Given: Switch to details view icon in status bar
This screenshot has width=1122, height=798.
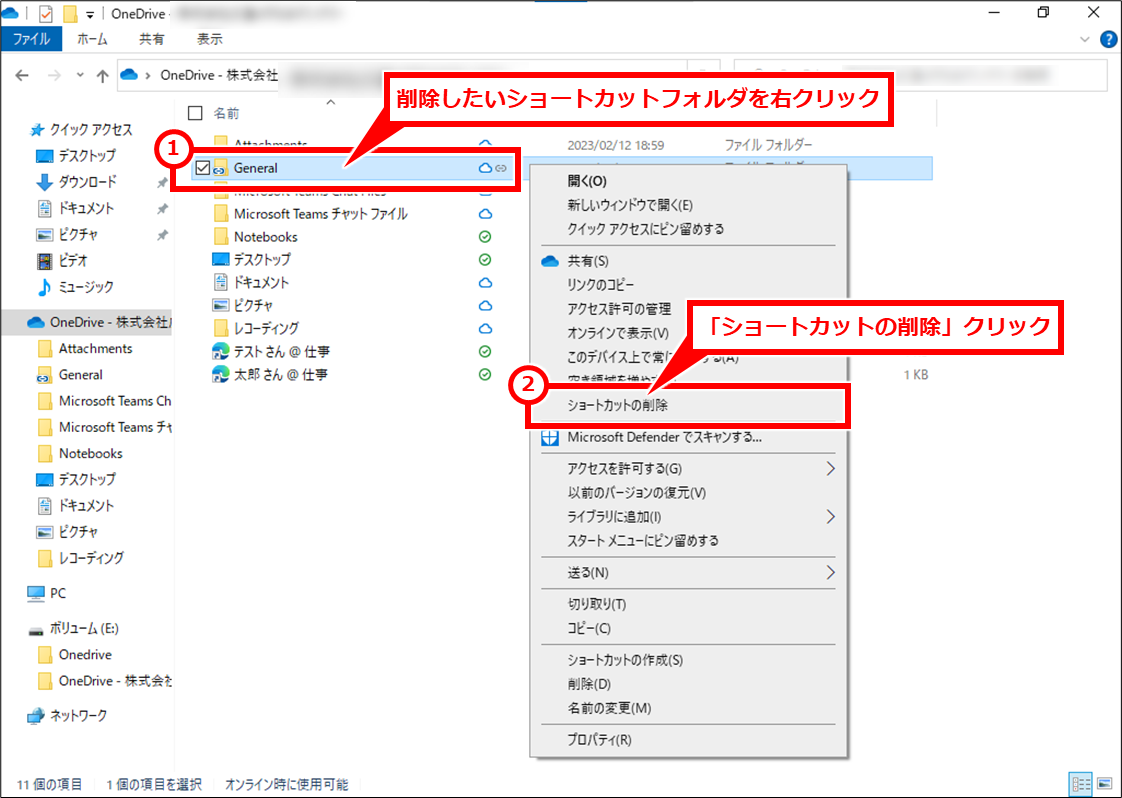Looking at the screenshot, I should pos(1080,784).
